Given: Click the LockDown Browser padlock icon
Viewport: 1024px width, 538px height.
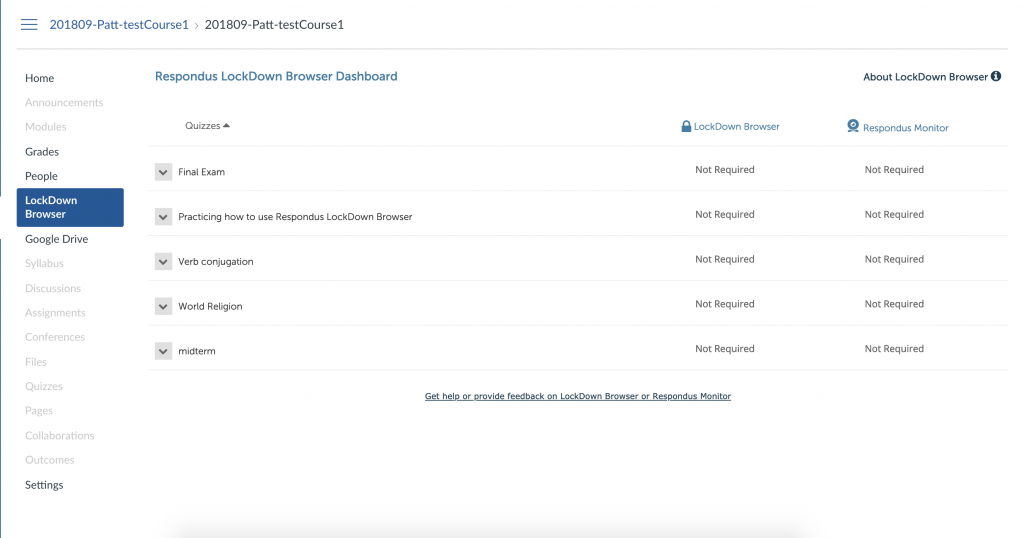Looking at the screenshot, I should coord(686,127).
